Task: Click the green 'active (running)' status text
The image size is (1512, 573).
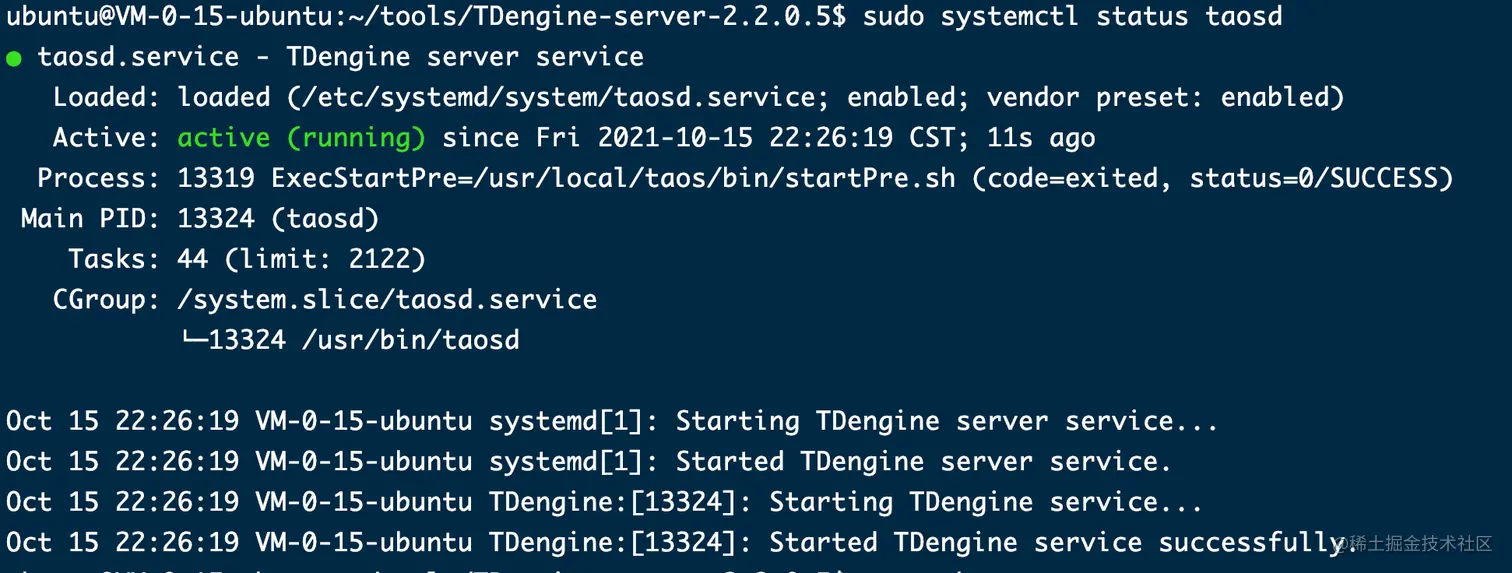Action: pyautogui.click(x=301, y=138)
